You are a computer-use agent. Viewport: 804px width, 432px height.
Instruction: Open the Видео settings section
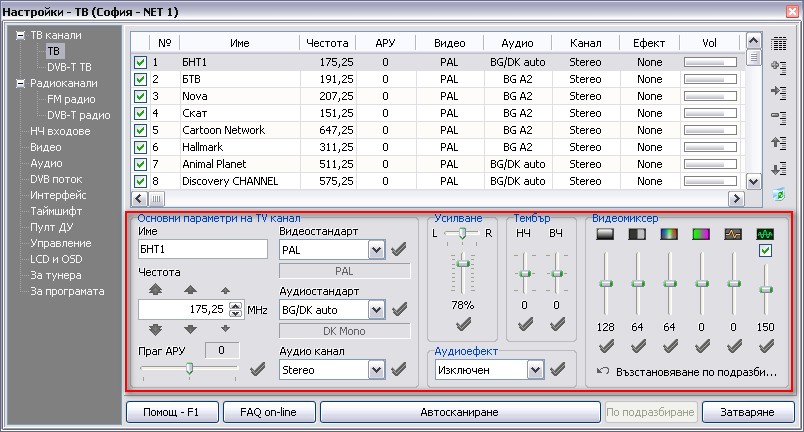[x=46, y=147]
